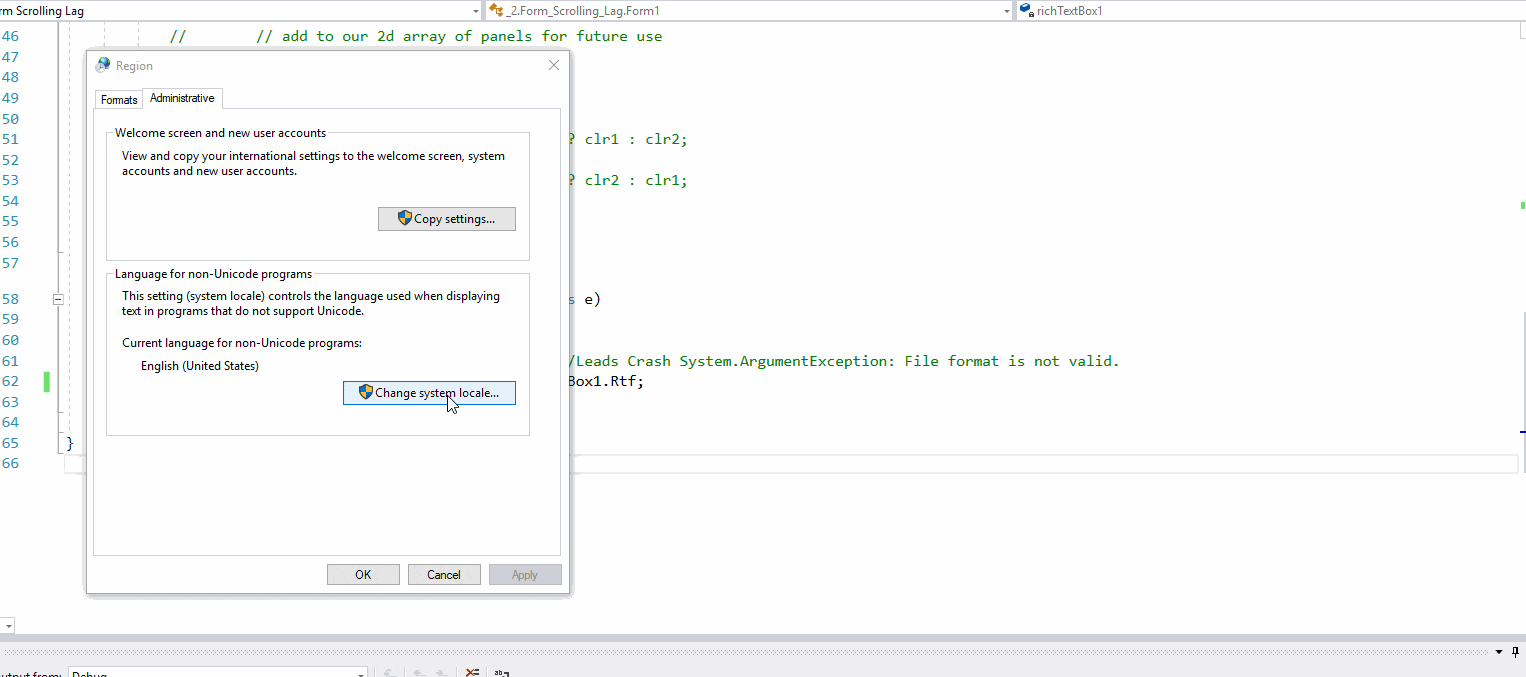
Task: Open the Debug output source dropdown
Action: pyautogui.click(x=360, y=674)
